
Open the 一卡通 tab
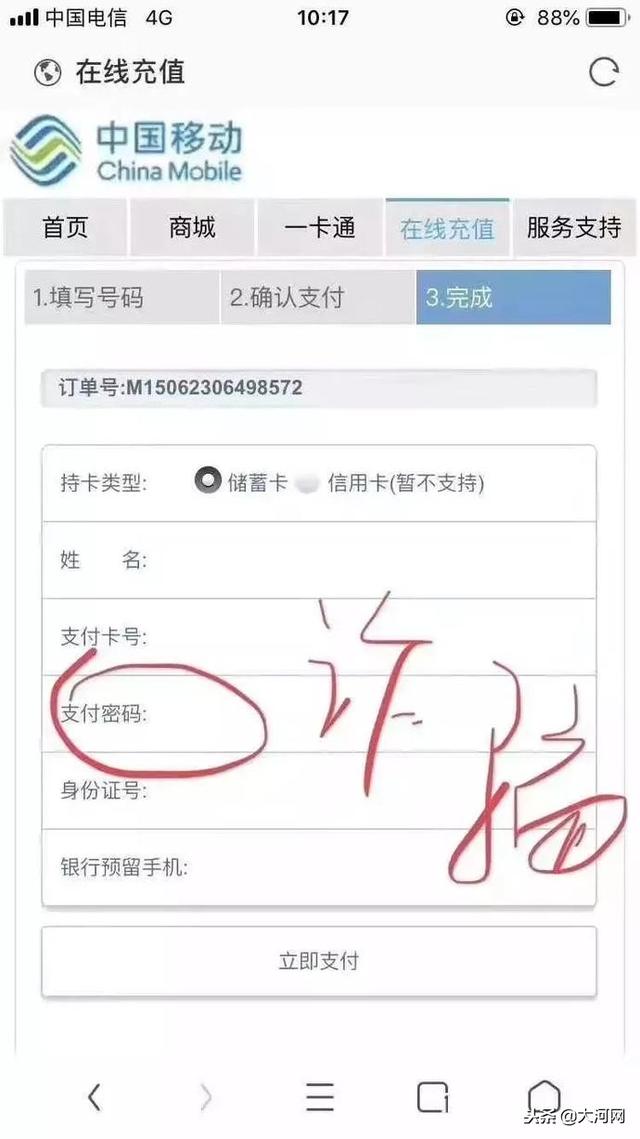coord(320,227)
